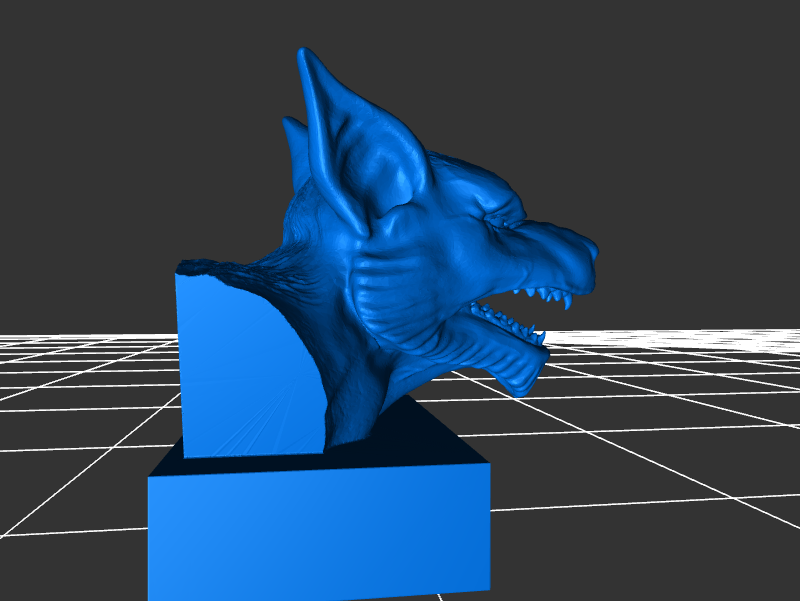800x601 pixels.
Task: Select the dark top surface of the base
Action: (x=420, y=440)
